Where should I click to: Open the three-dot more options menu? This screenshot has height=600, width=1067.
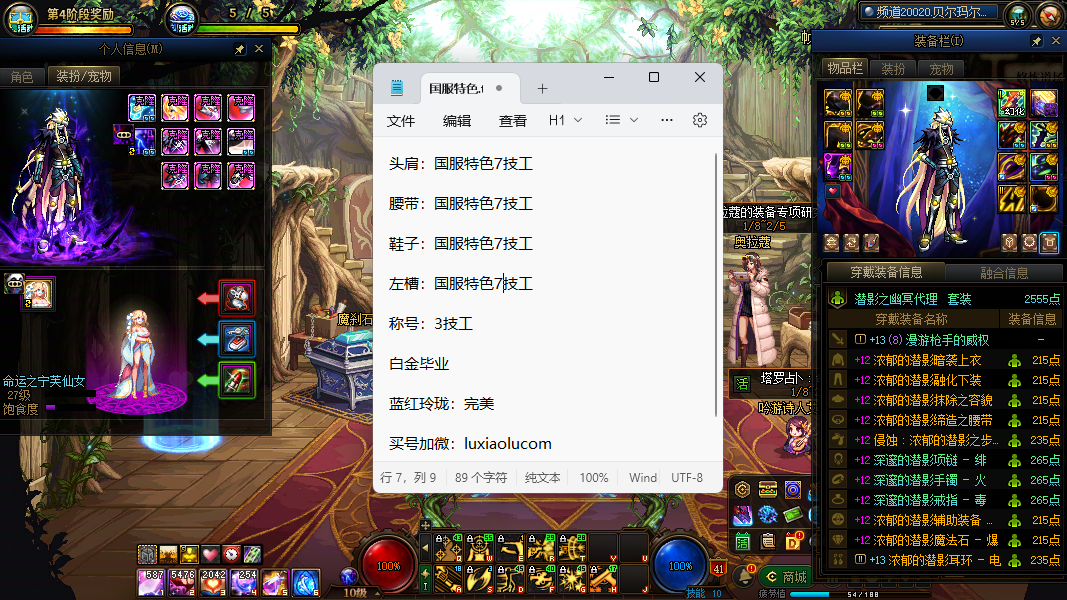tap(667, 120)
